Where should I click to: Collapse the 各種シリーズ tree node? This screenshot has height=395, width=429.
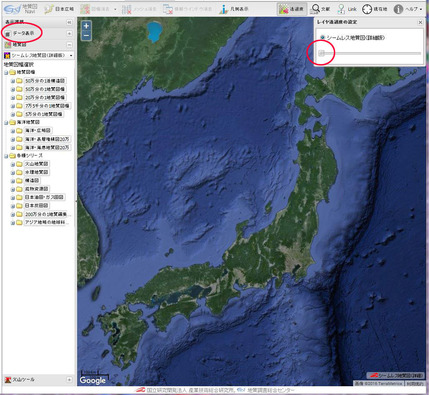[6, 156]
